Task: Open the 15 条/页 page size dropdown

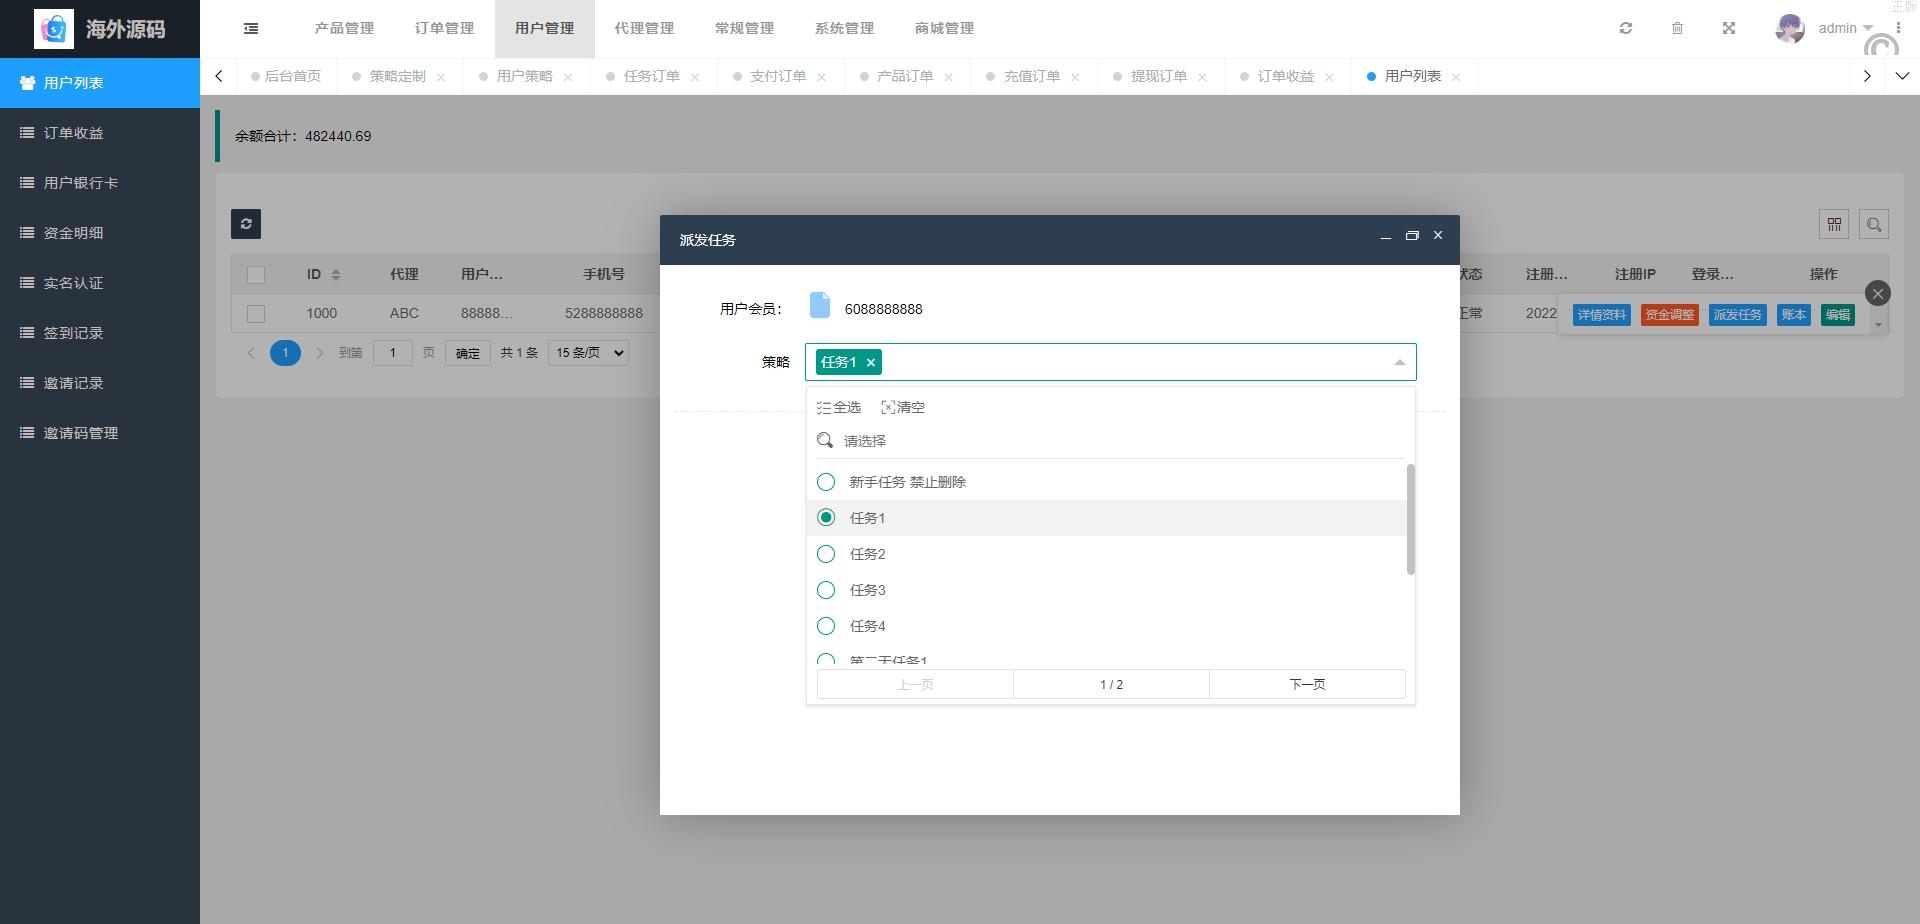Action: pos(588,353)
